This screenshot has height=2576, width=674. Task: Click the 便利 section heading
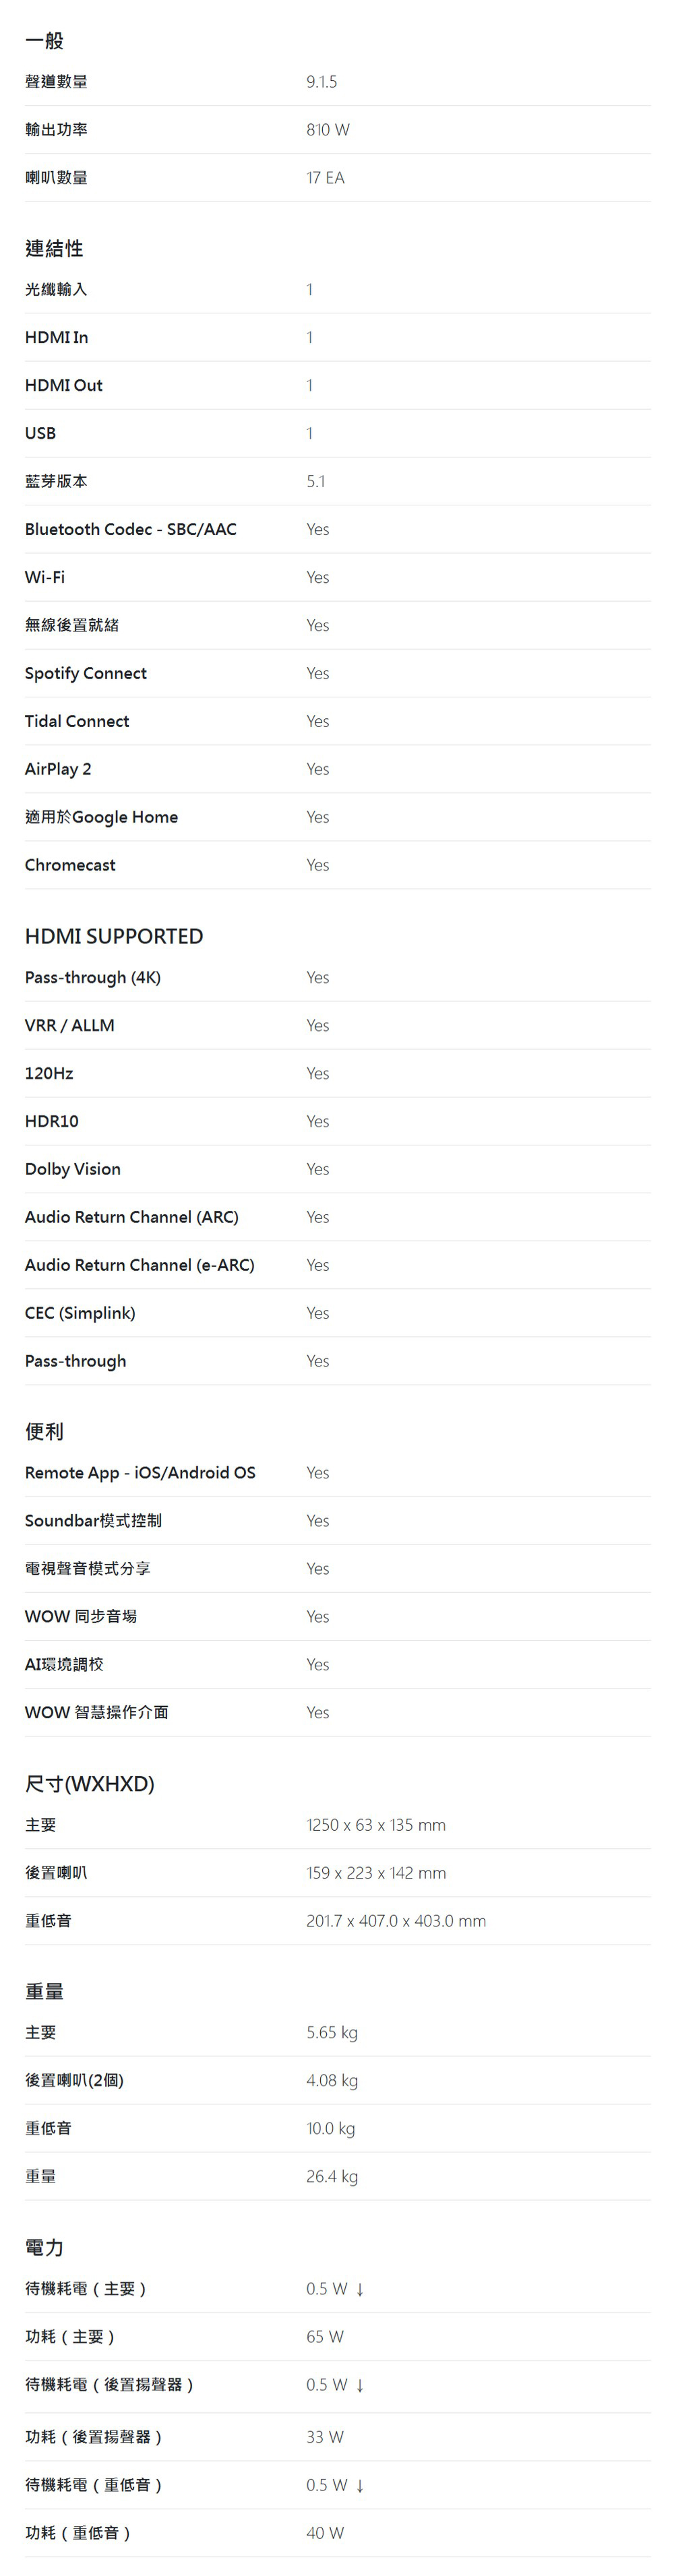point(44,1431)
